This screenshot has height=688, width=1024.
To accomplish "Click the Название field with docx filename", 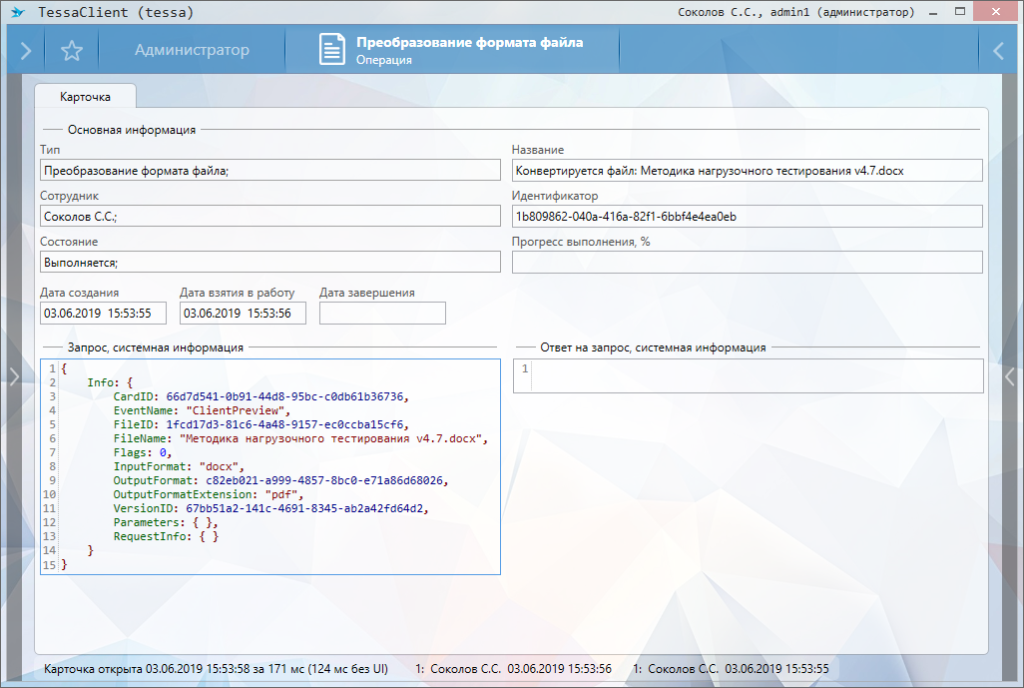I will [x=747, y=170].
